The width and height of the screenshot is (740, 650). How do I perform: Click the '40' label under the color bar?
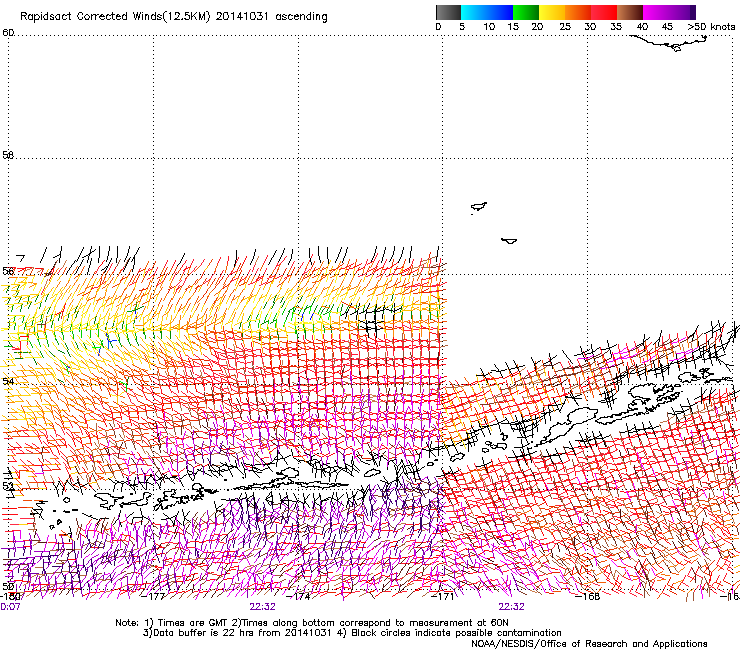pyautogui.click(x=642, y=27)
